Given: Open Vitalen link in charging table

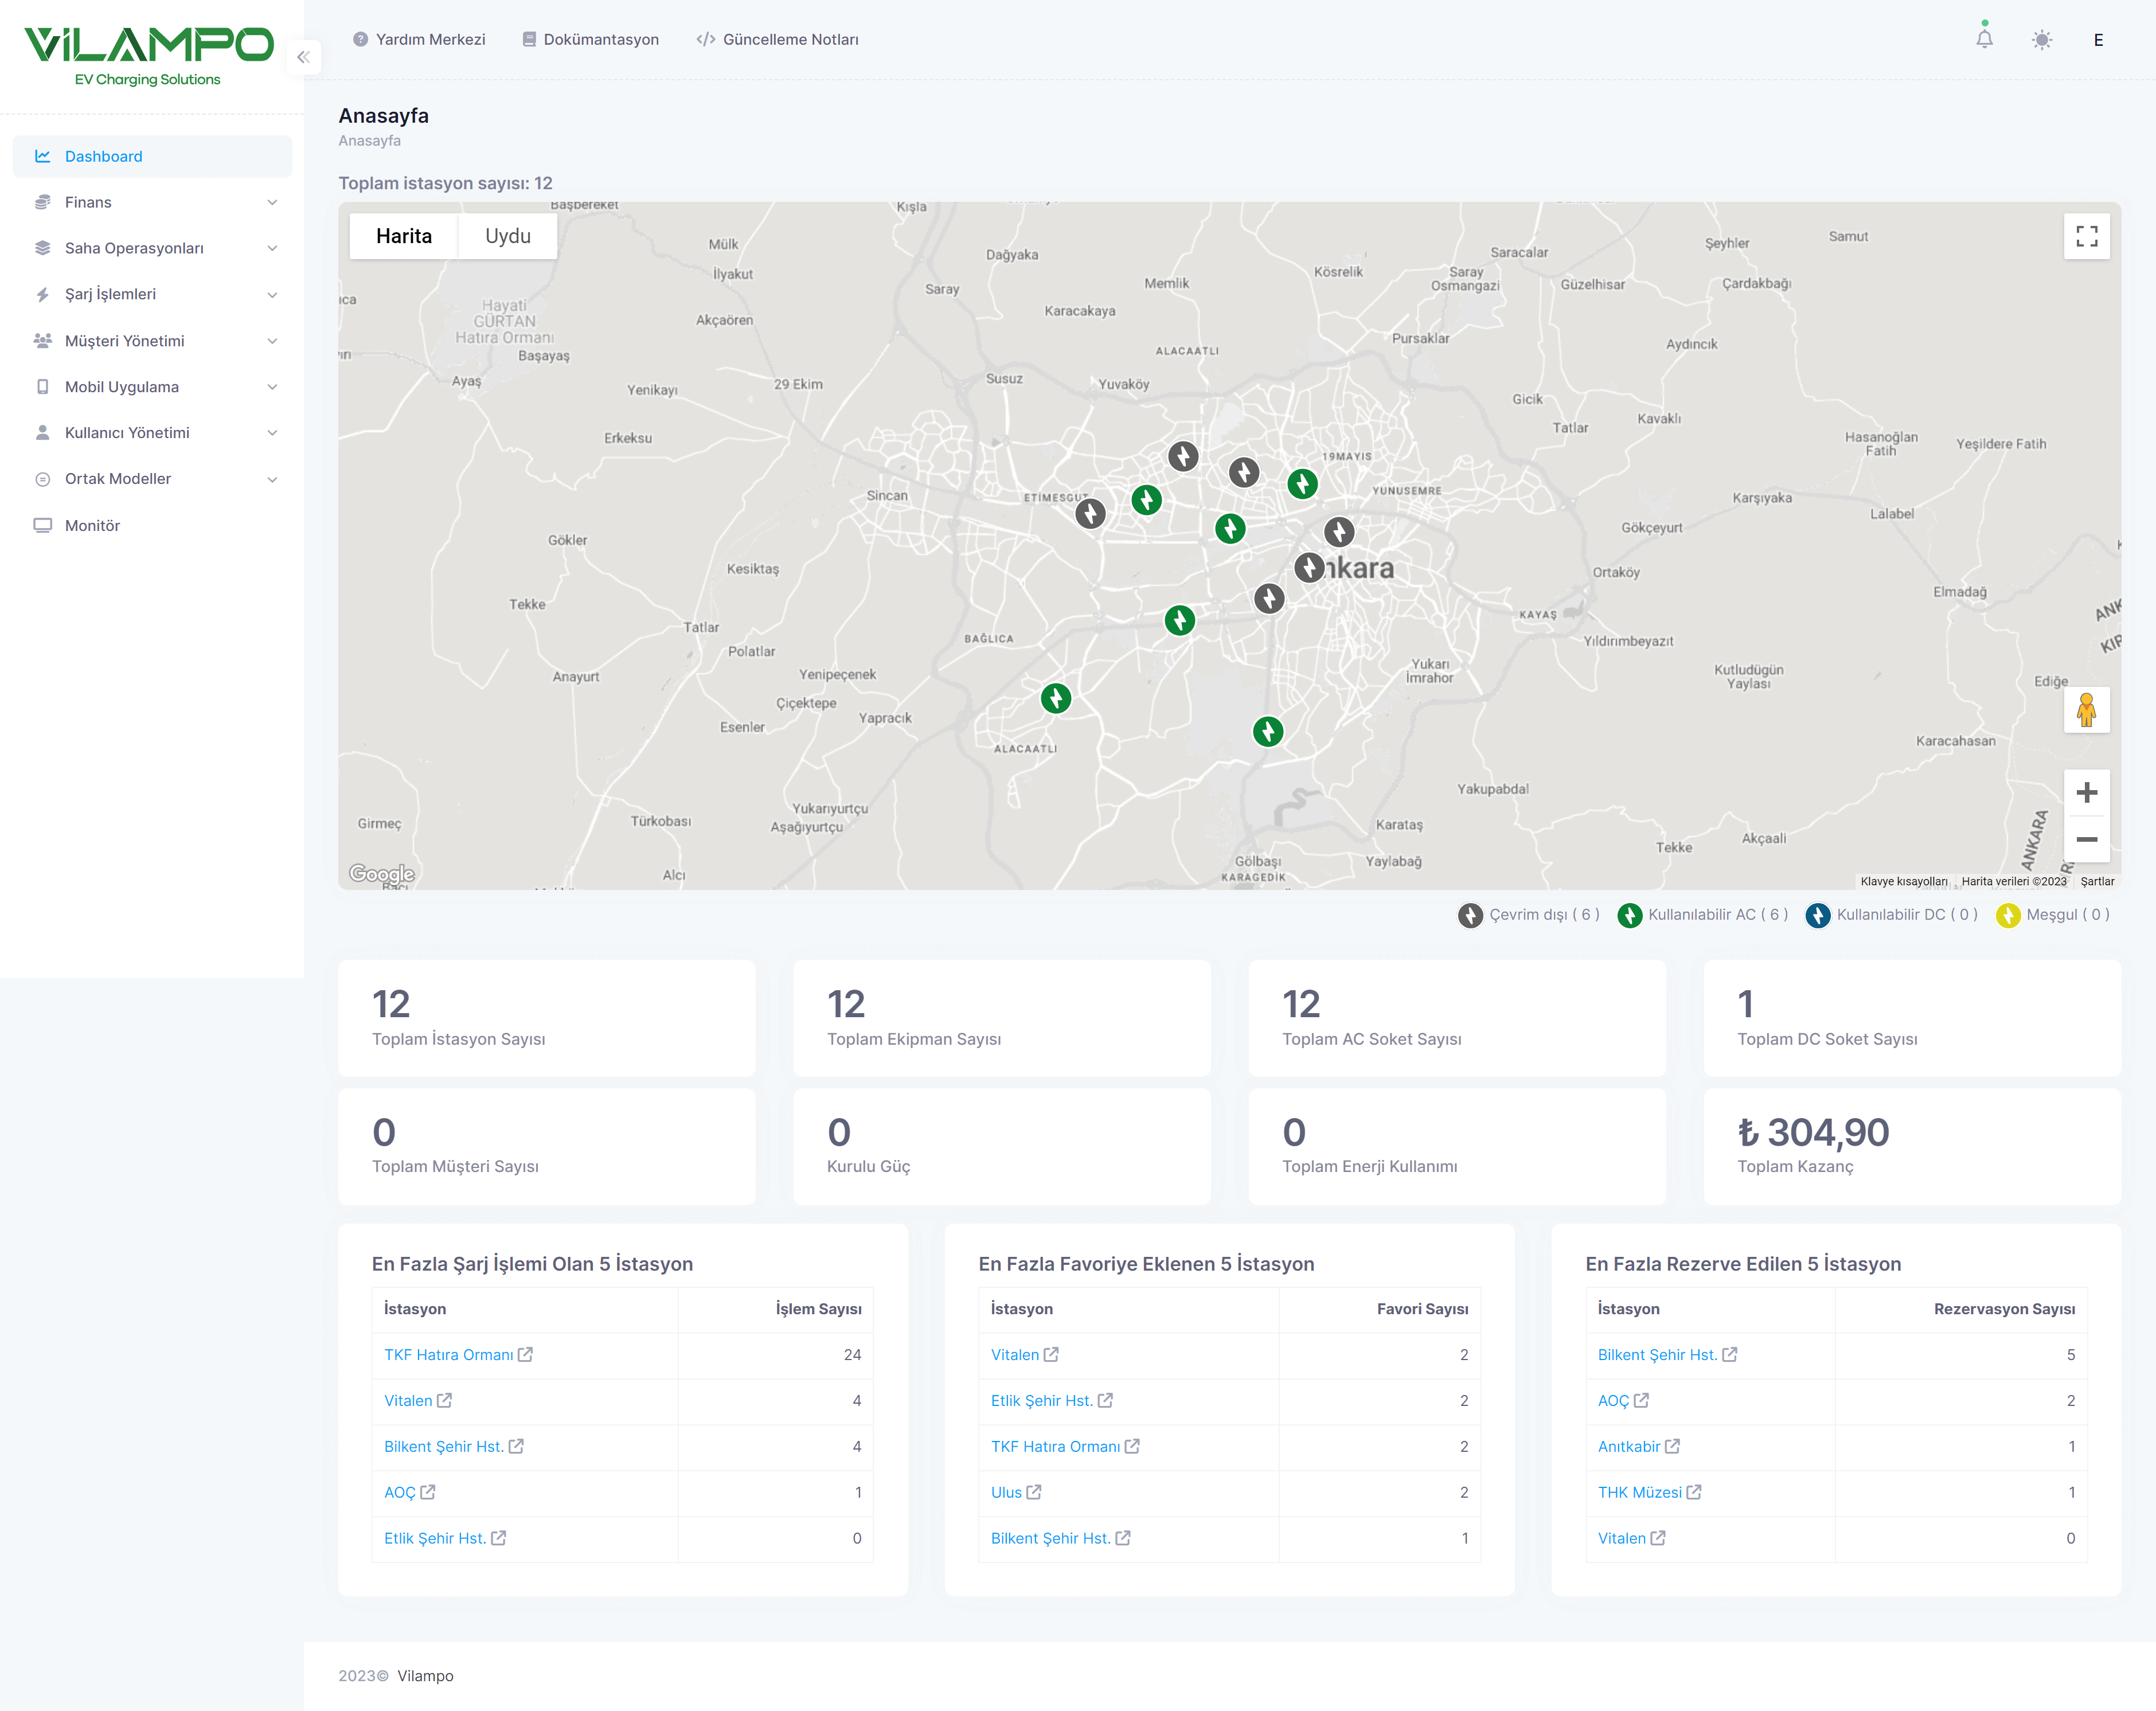Looking at the screenshot, I should [408, 1401].
